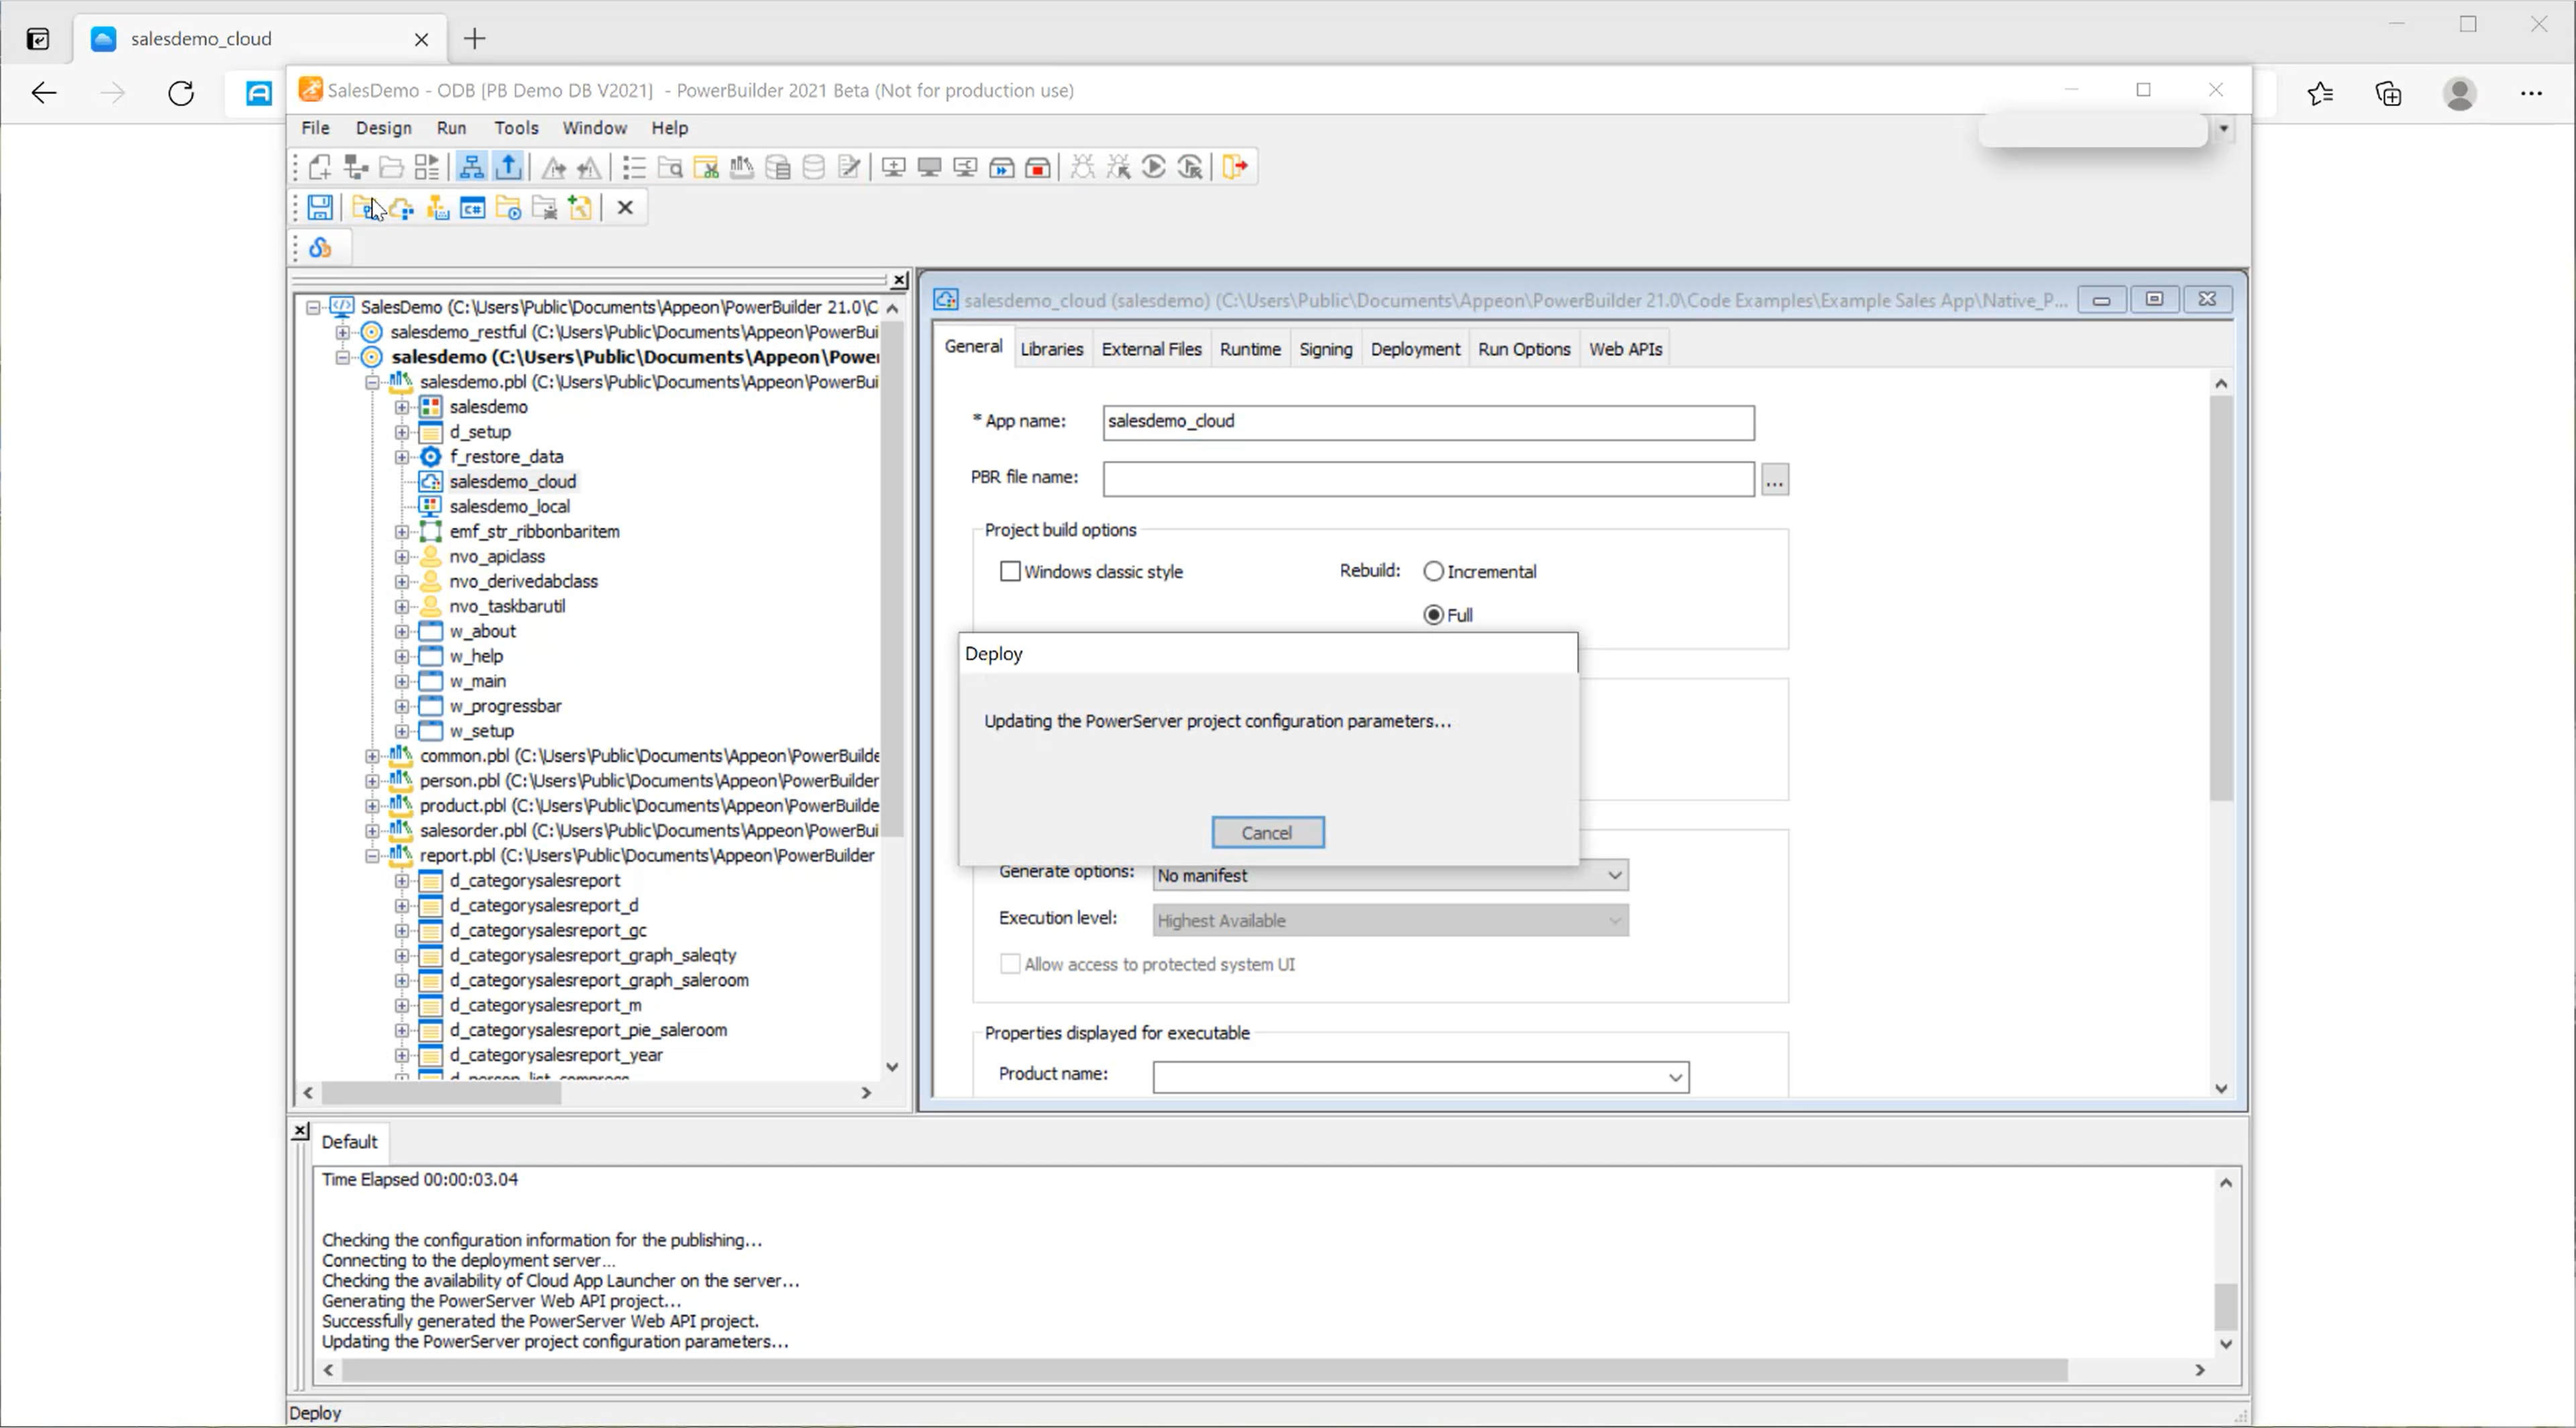The height and width of the screenshot is (1428, 2576).
Task: Enable Windows classic style checkbox
Action: pos(1010,571)
